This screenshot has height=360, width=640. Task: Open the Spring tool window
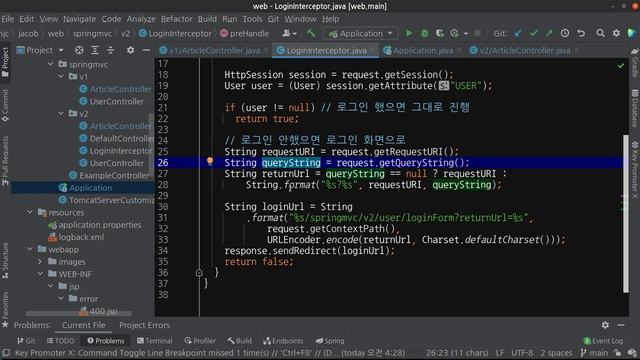point(330,341)
